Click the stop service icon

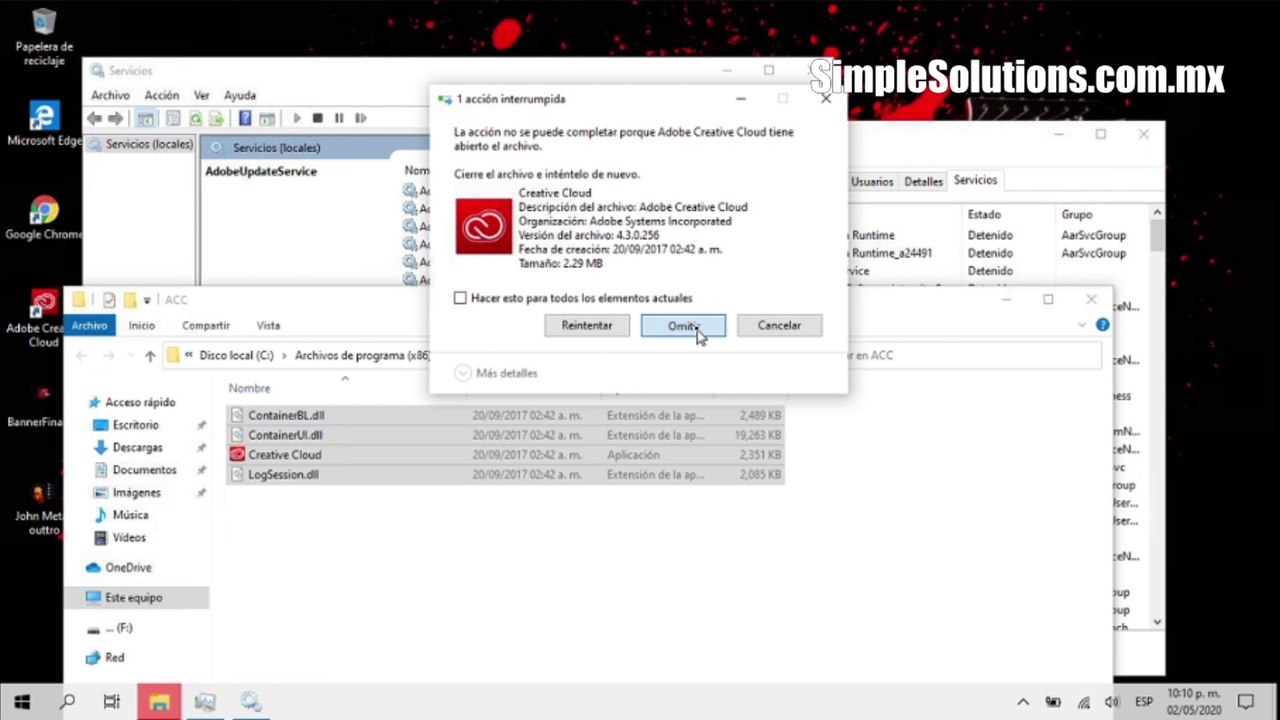tap(317, 118)
